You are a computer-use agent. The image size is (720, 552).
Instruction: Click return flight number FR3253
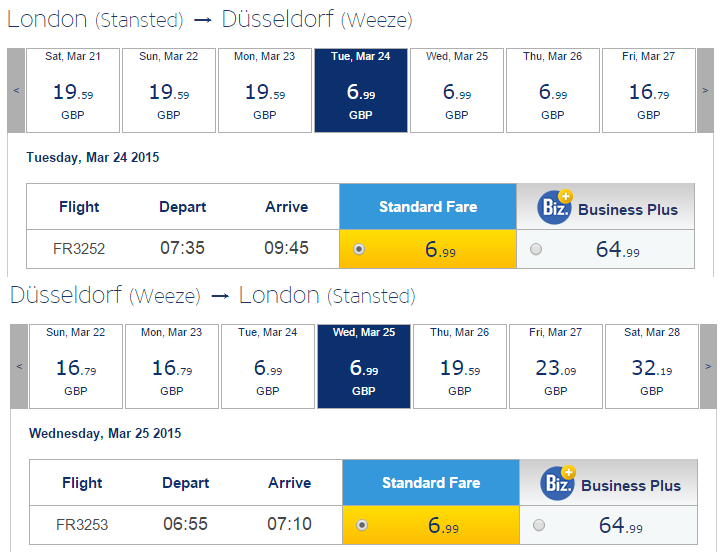(x=82, y=524)
